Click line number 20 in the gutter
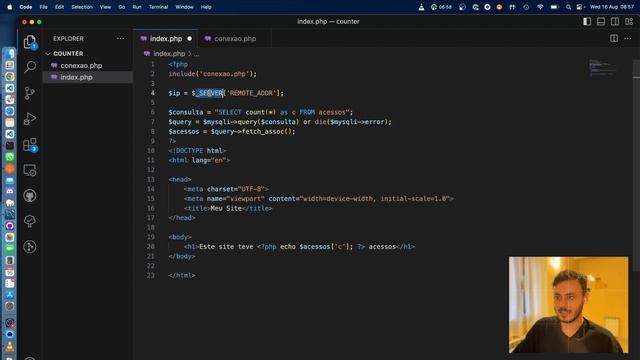Image resolution: width=640 pixels, height=360 pixels. coord(151,247)
